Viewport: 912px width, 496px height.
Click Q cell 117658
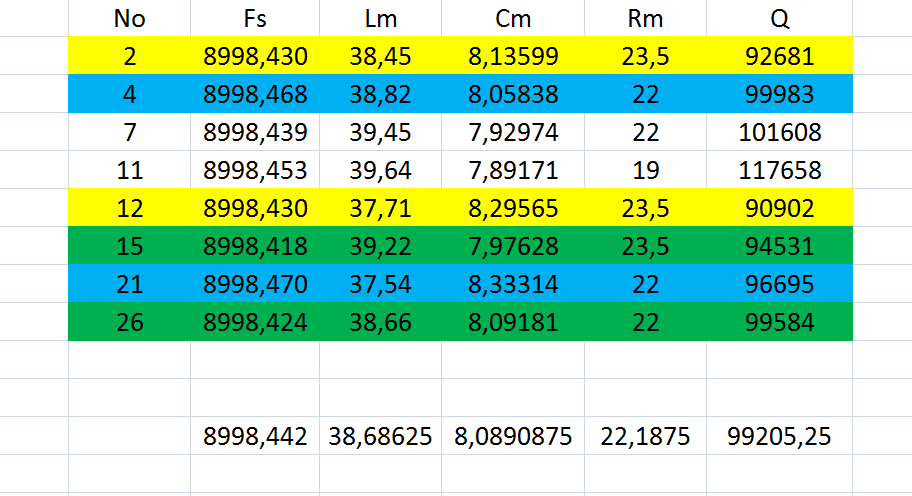(779, 170)
